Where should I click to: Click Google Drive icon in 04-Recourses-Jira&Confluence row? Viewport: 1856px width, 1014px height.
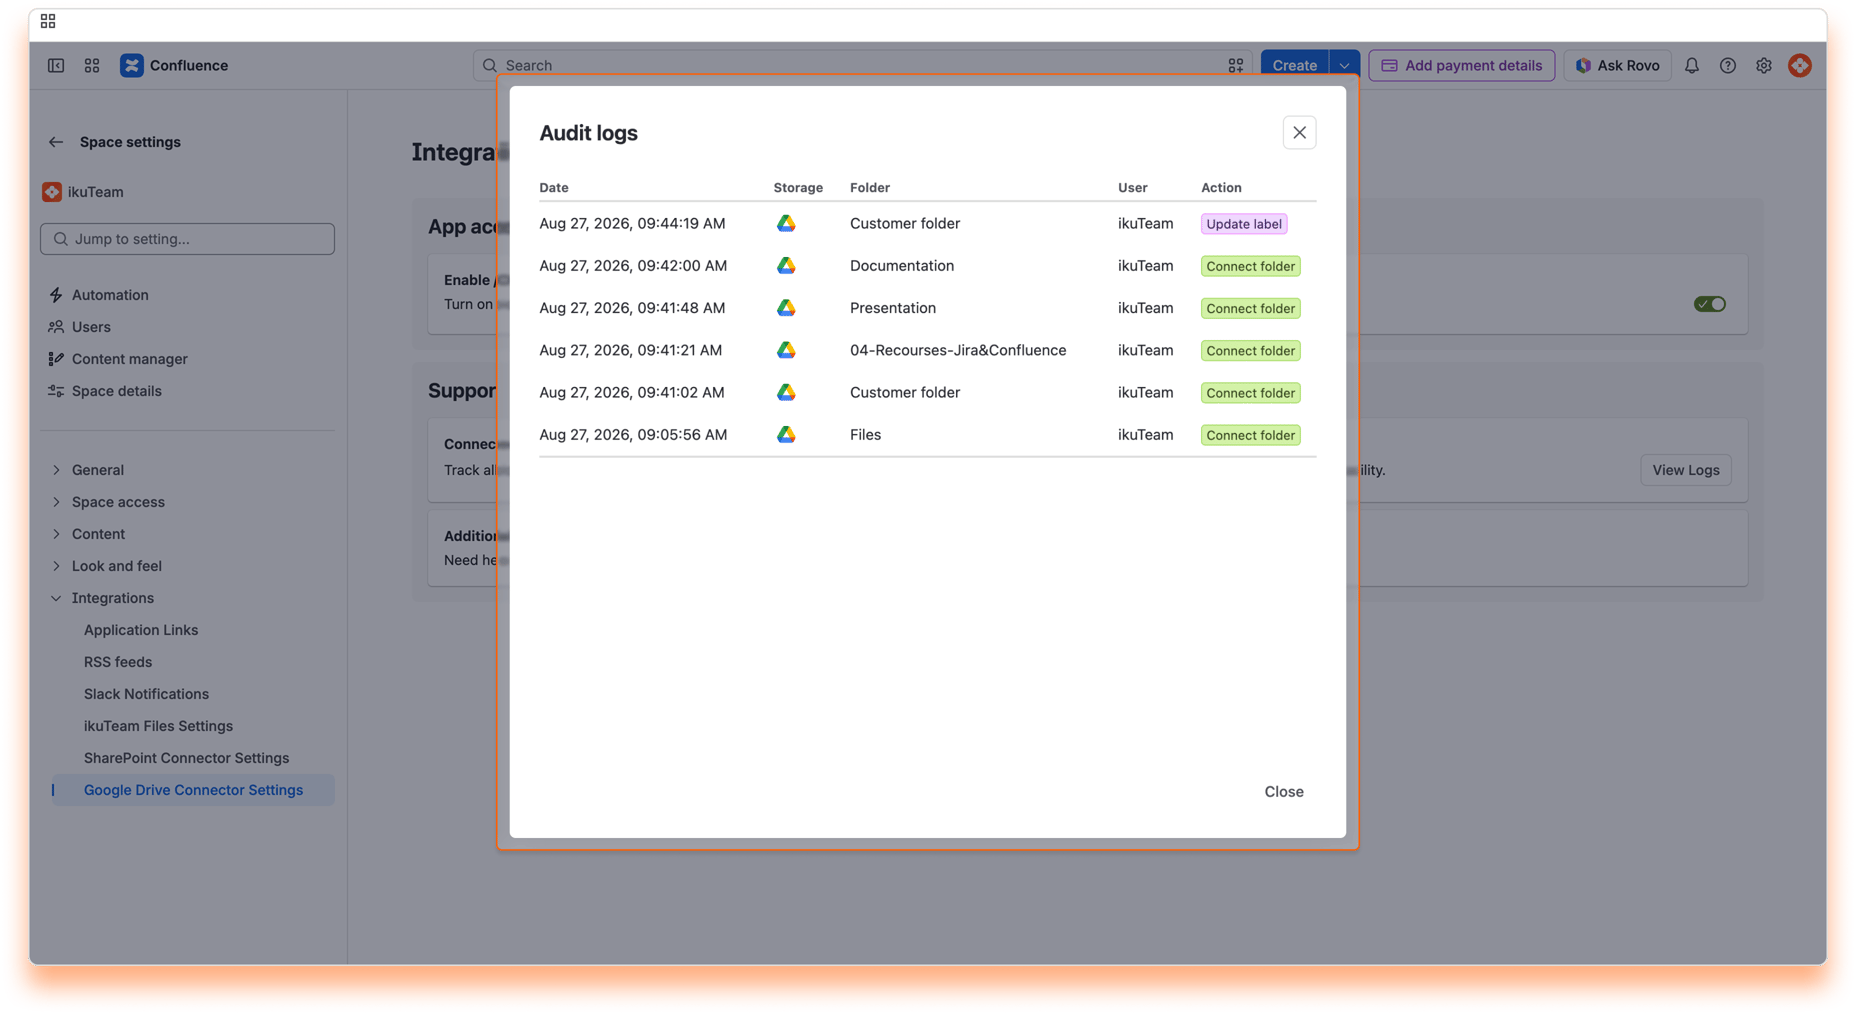(x=786, y=350)
